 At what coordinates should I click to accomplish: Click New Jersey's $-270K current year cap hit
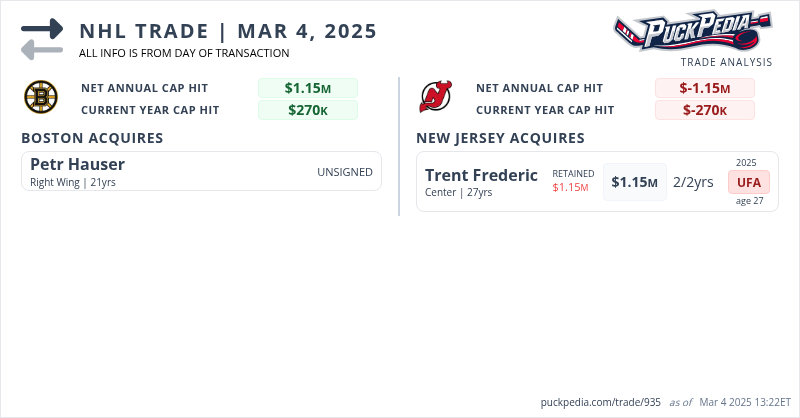click(x=704, y=110)
